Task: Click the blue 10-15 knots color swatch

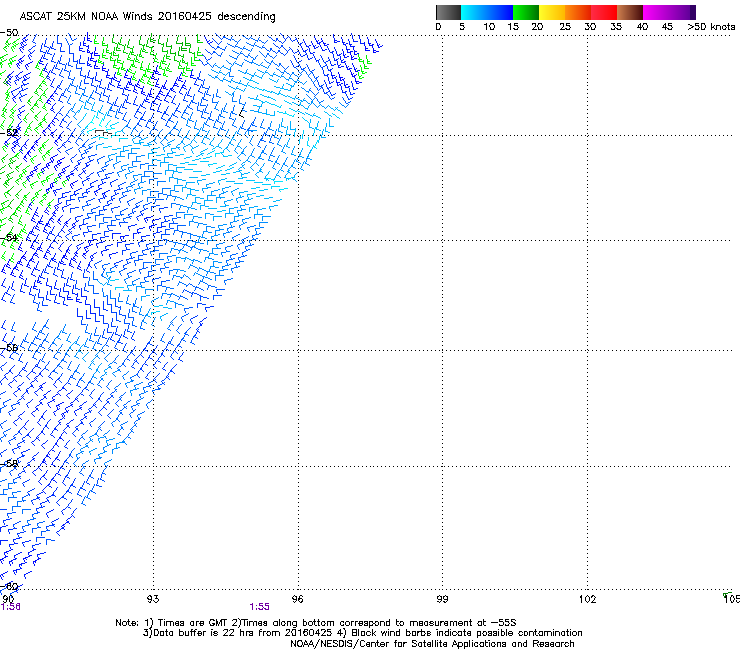Action: click(x=500, y=12)
